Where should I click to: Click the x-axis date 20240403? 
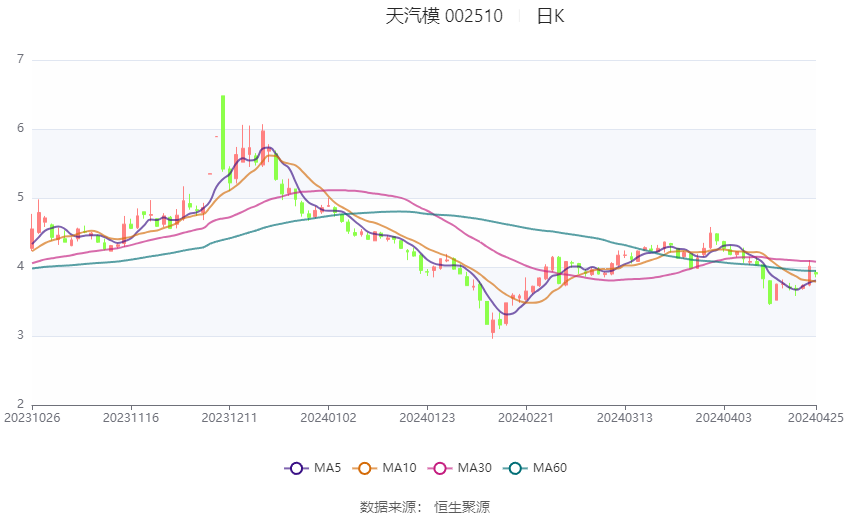[x=724, y=418]
